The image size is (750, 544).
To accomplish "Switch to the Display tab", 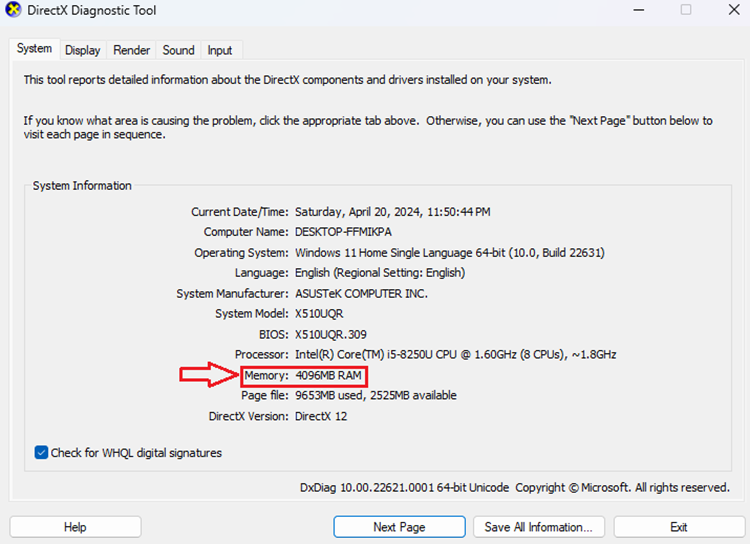I will (x=83, y=50).
